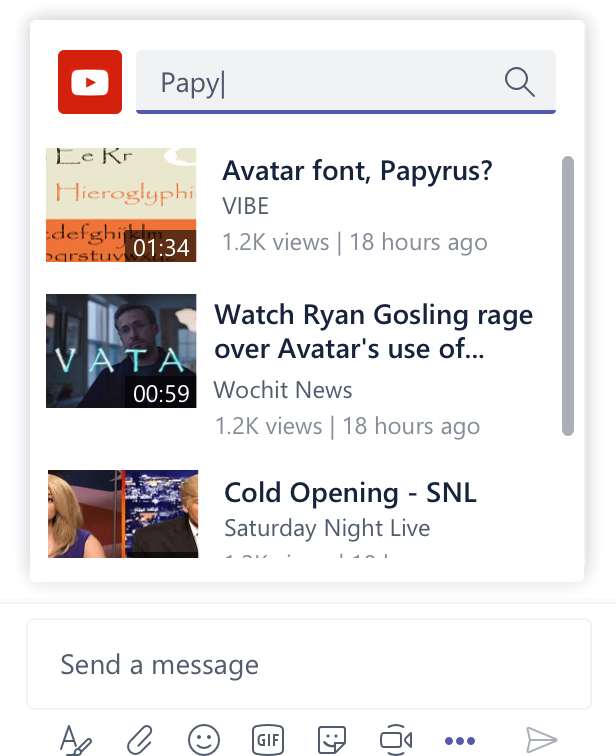Click the magnifying glass search icon

click(520, 82)
